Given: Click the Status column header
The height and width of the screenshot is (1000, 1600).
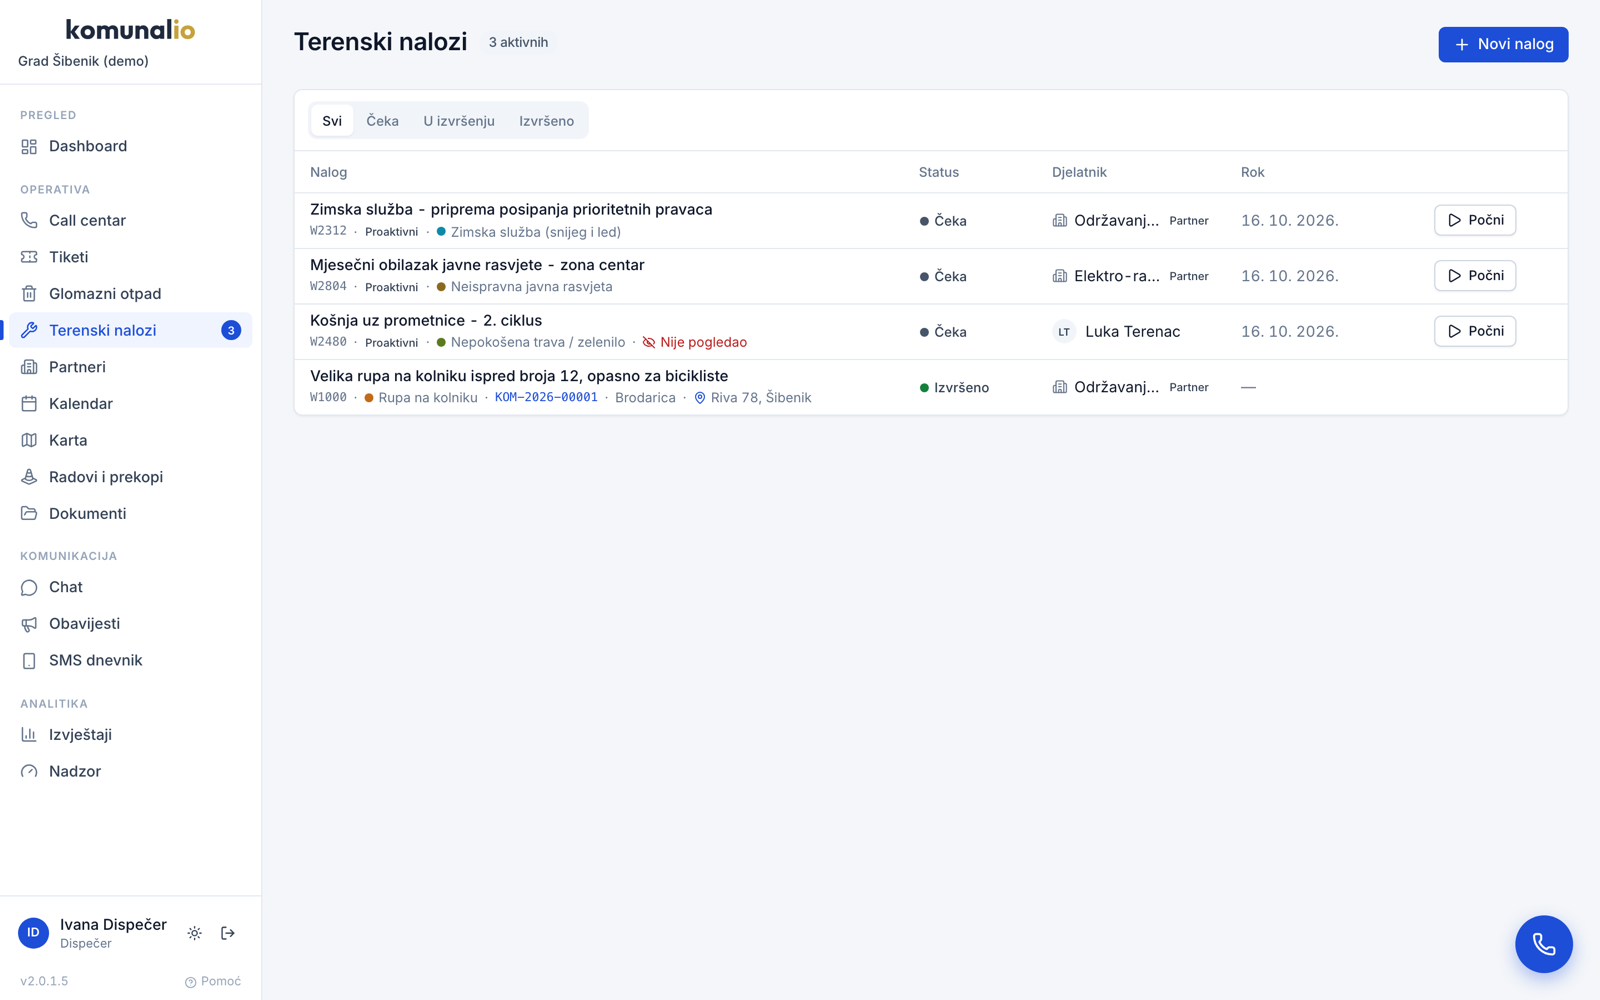Looking at the screenshot, I should (939, 172).
